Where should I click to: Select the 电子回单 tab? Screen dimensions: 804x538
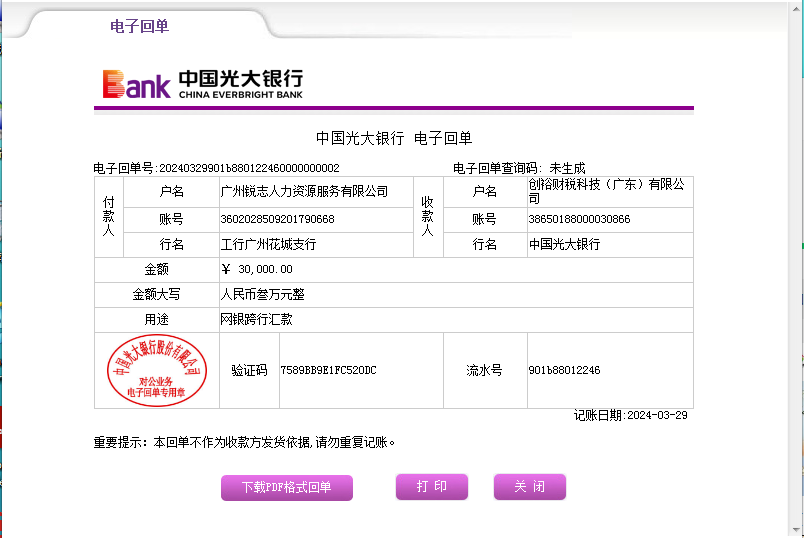(139, 26)
